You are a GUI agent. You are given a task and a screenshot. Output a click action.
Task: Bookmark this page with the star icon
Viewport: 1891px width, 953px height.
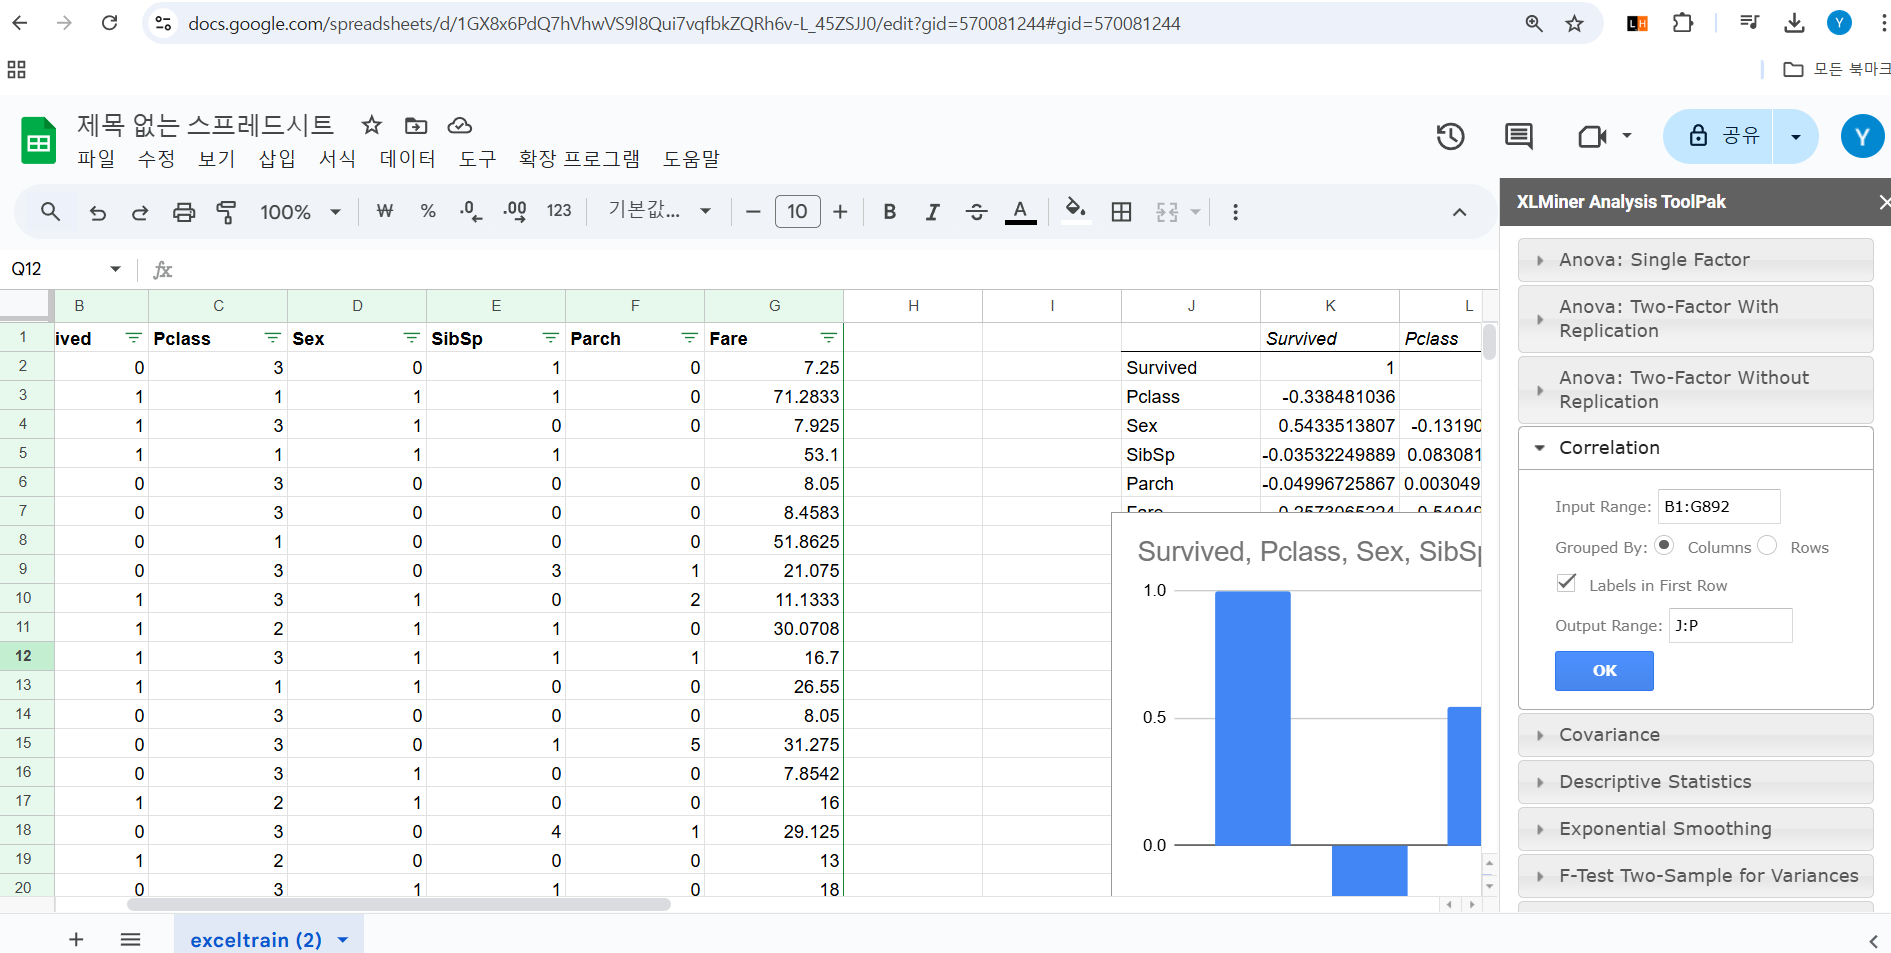[1575, 23]
